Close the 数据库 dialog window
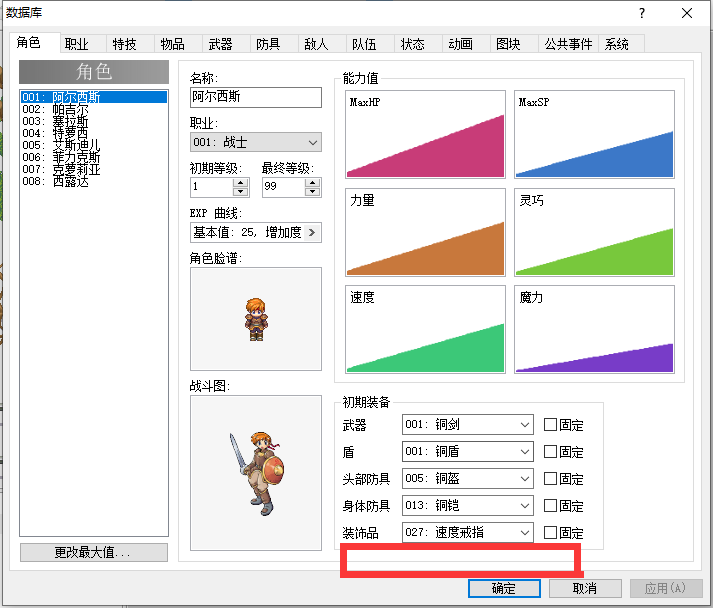This screenshot has width=713, height=608. (x=687, y=13)
